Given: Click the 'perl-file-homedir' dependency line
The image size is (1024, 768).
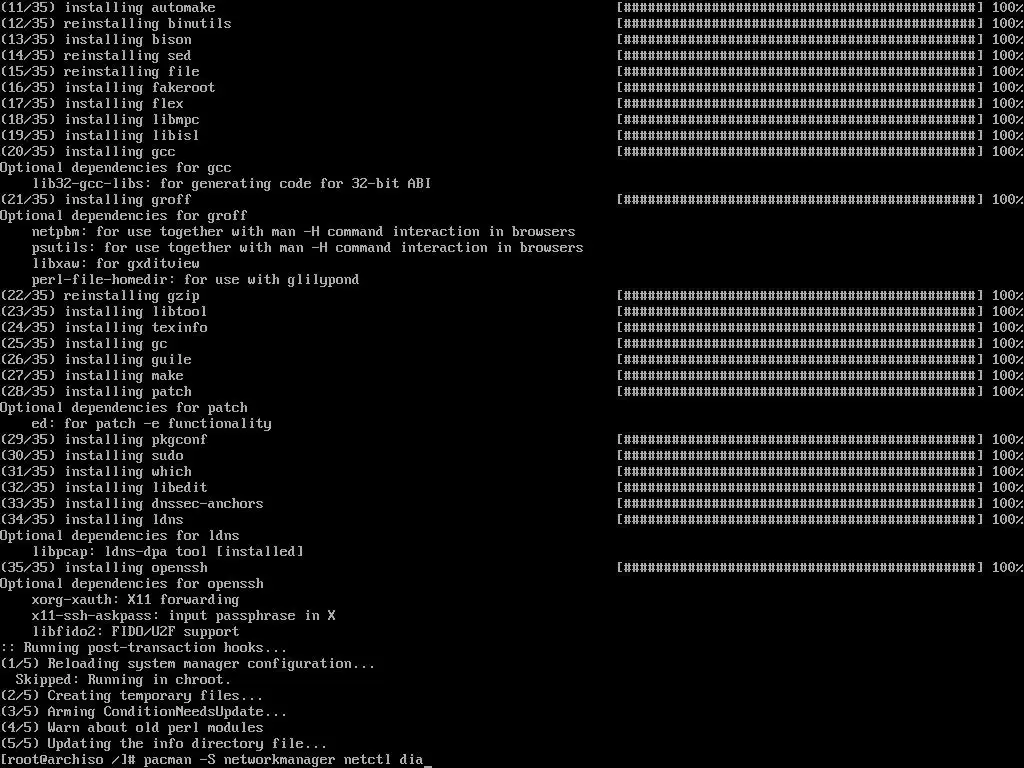Looking at the screenshot, I should [x=195, y=280].
